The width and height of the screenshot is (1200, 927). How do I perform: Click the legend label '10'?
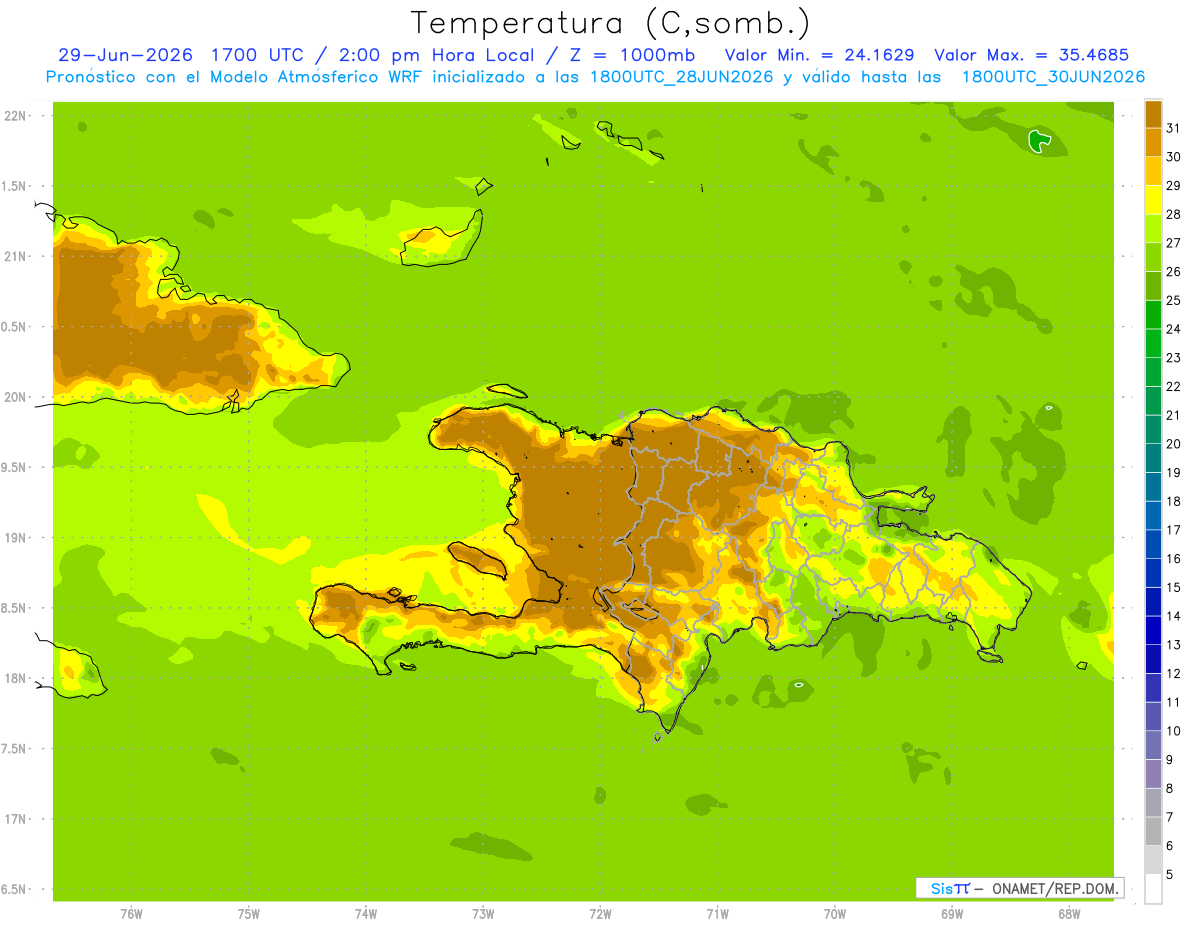1173,731
